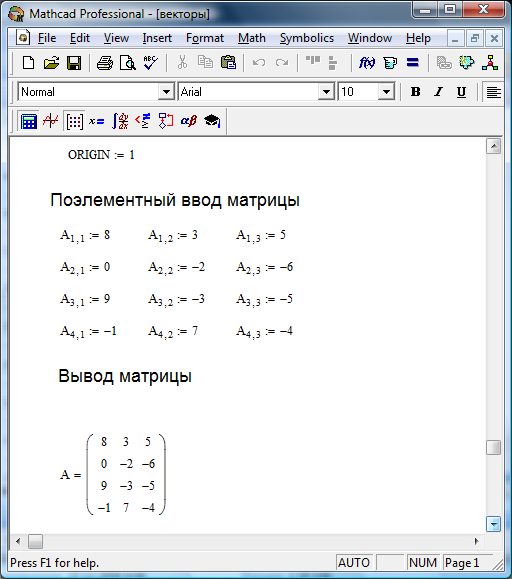Open the View menu
The height and width of the screenshot is (579, 512).
click(116, 38)
